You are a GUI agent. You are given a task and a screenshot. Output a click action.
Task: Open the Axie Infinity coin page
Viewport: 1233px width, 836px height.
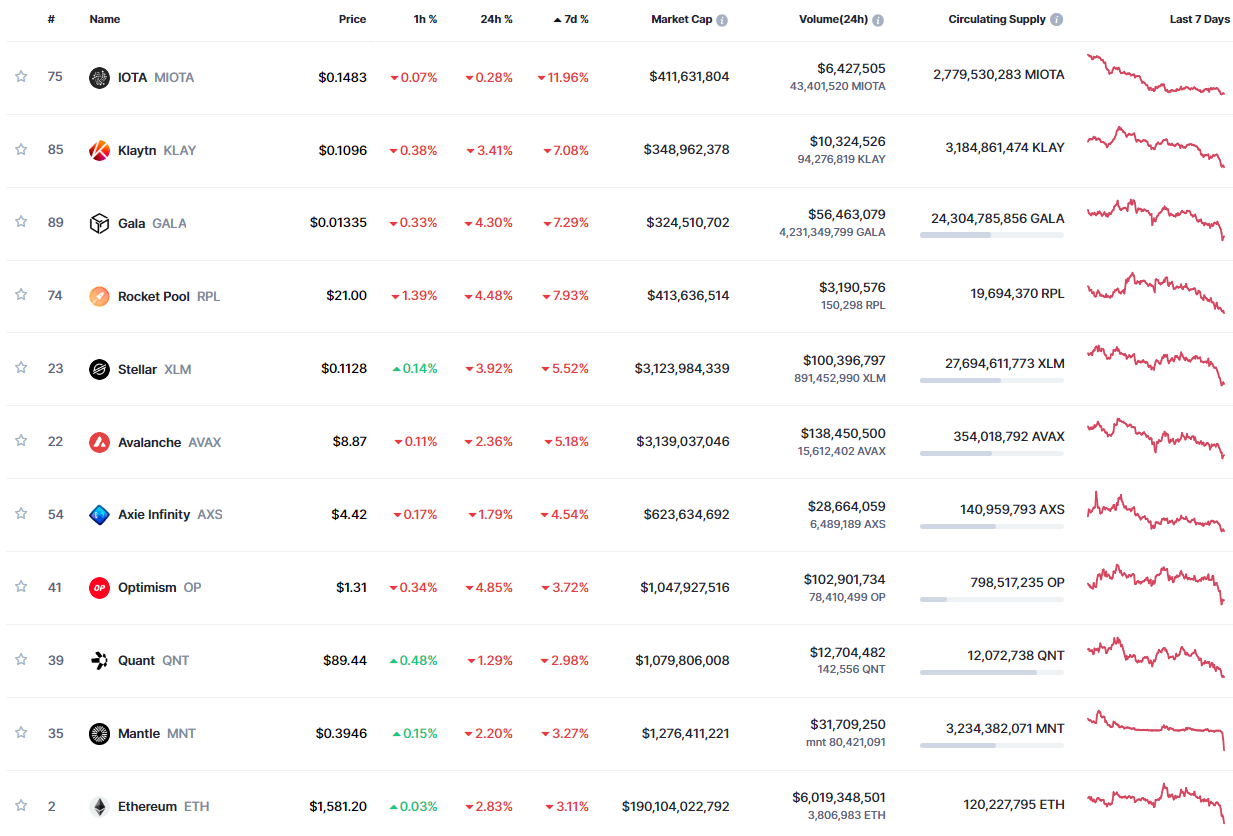154,515
